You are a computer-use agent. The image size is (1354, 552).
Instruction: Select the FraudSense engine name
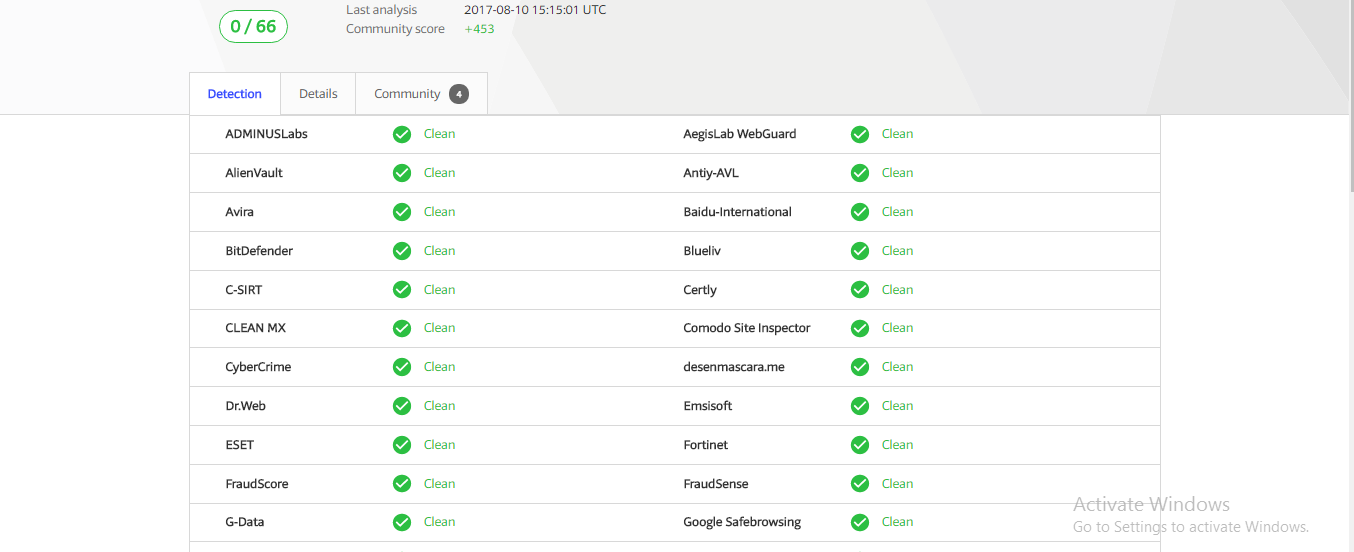pyautogui.click(x=716, y=484)
